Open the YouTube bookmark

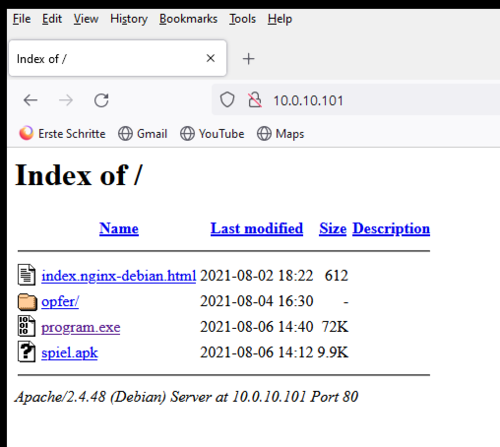pyautogui.click(x=212, y=134)
